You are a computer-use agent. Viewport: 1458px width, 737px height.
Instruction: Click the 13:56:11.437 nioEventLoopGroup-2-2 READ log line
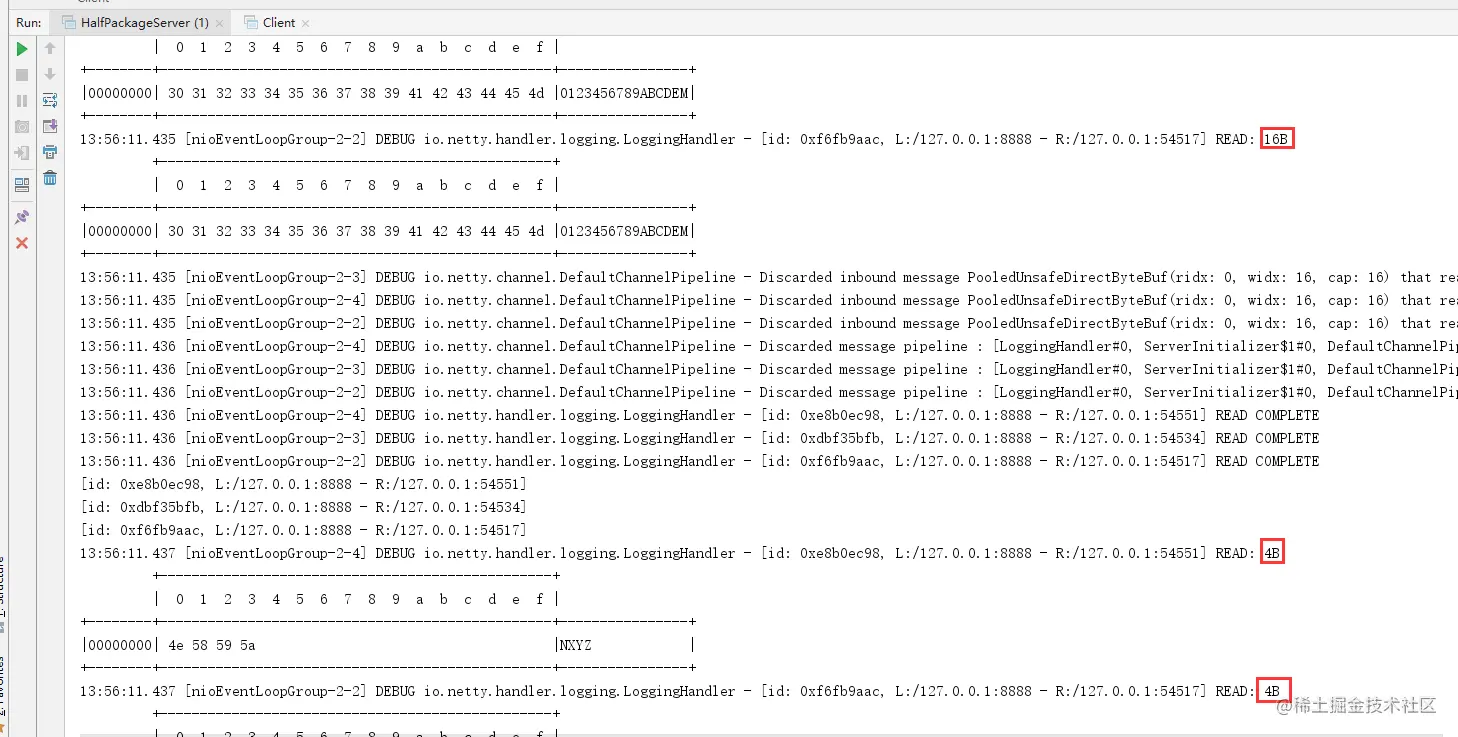(x=681, y=691)
